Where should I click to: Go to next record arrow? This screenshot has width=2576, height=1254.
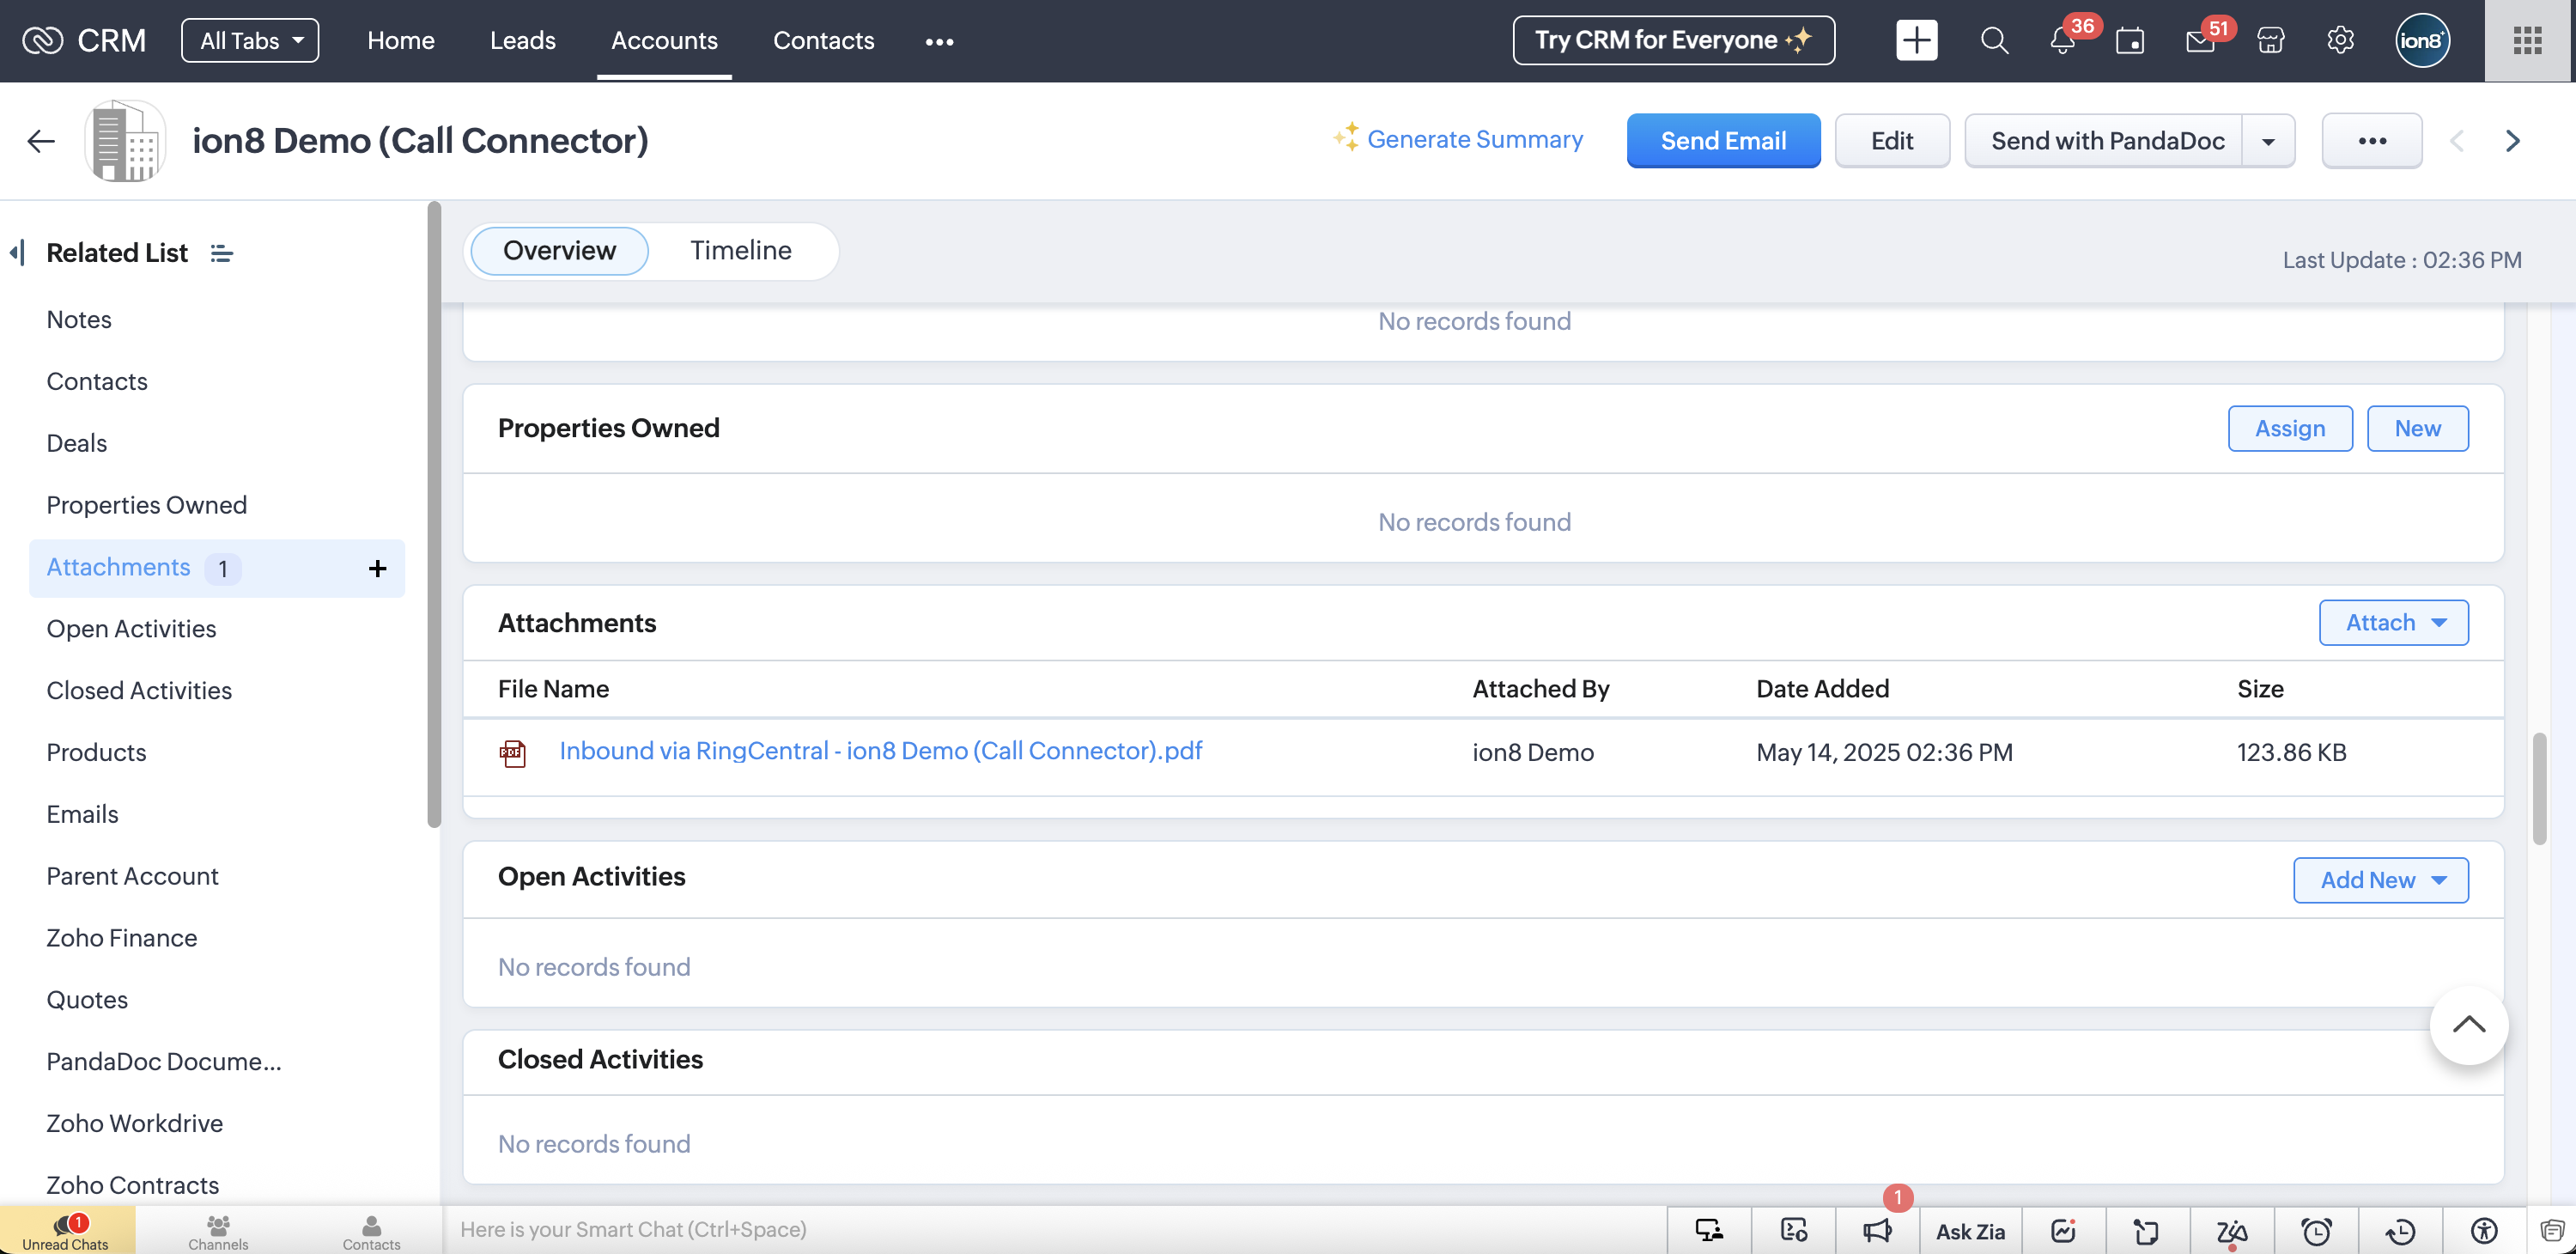point(2512,141)
